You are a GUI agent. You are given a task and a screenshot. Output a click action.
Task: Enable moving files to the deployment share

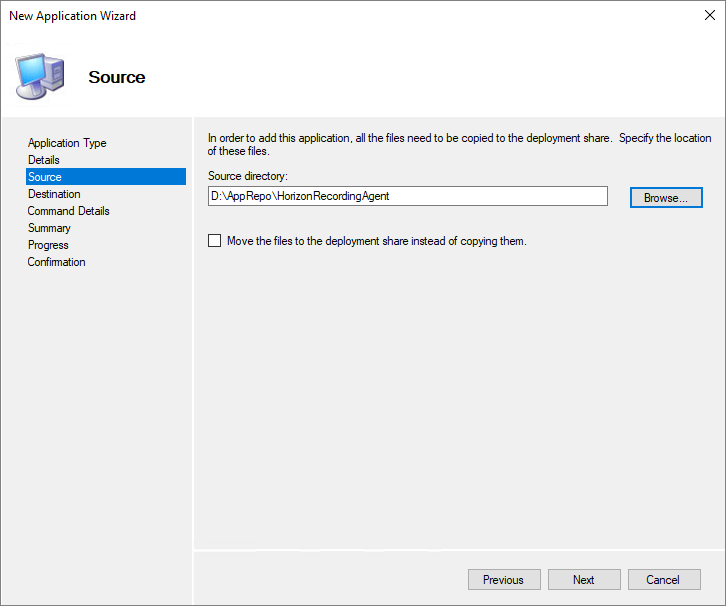(214, 241)
